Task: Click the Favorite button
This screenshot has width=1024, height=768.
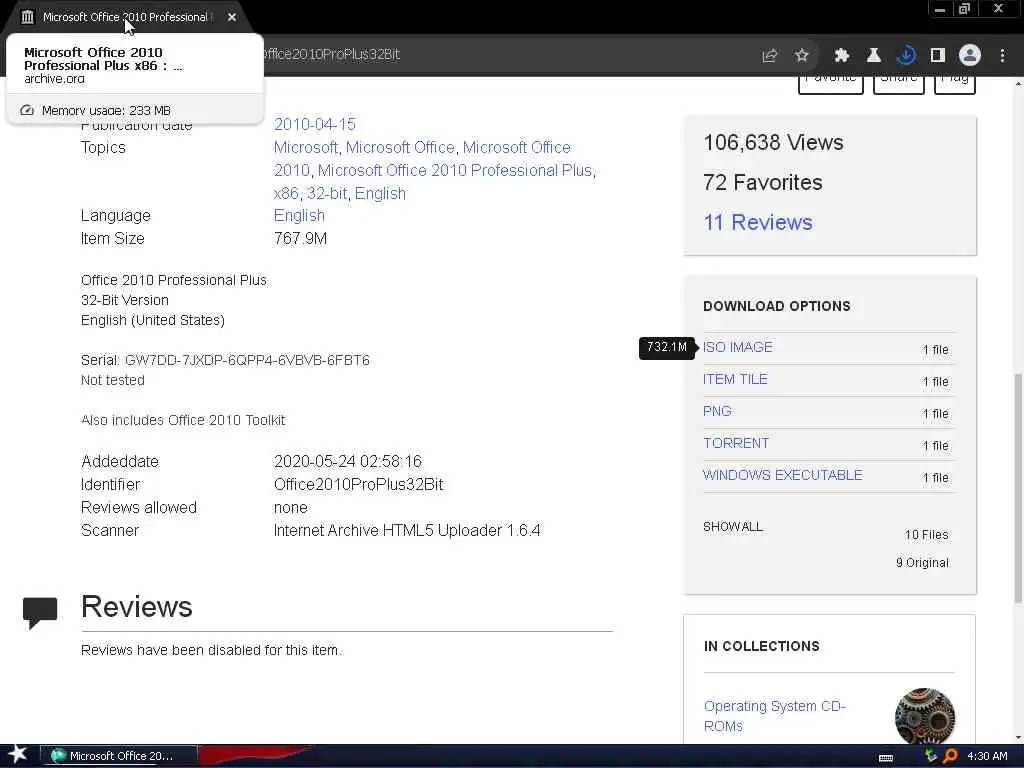Action: 831,83
